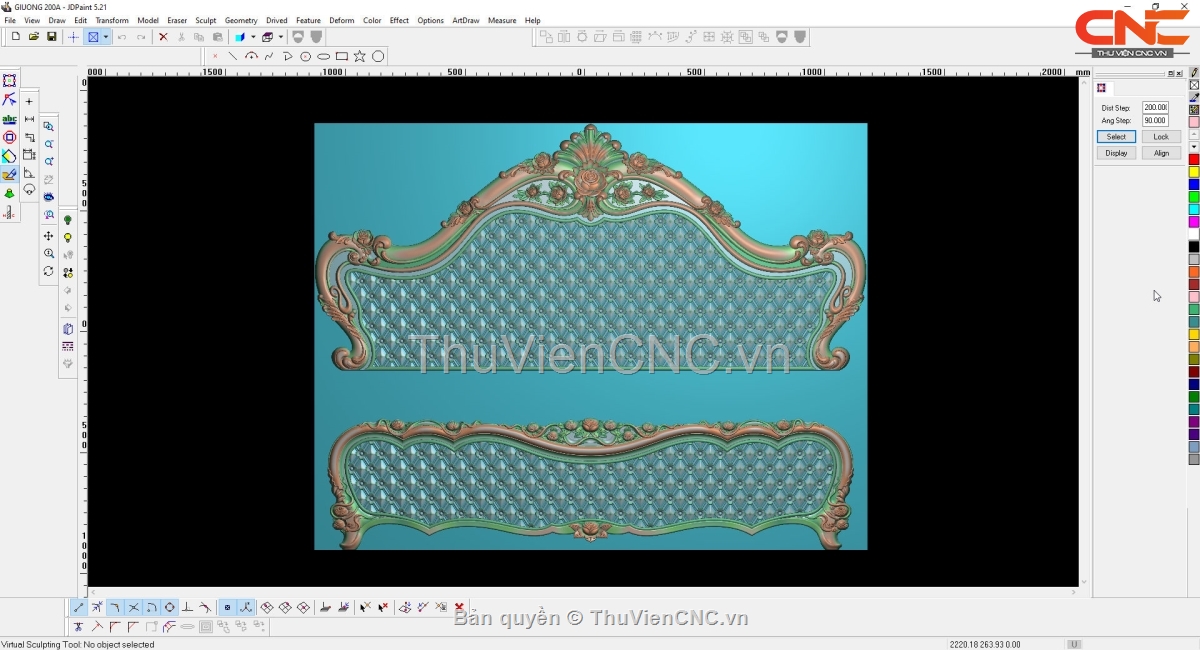This screenshot has height=650, width=1200.
Task: Expand the wireframe box display dropdown
Action: coord(281,37)
